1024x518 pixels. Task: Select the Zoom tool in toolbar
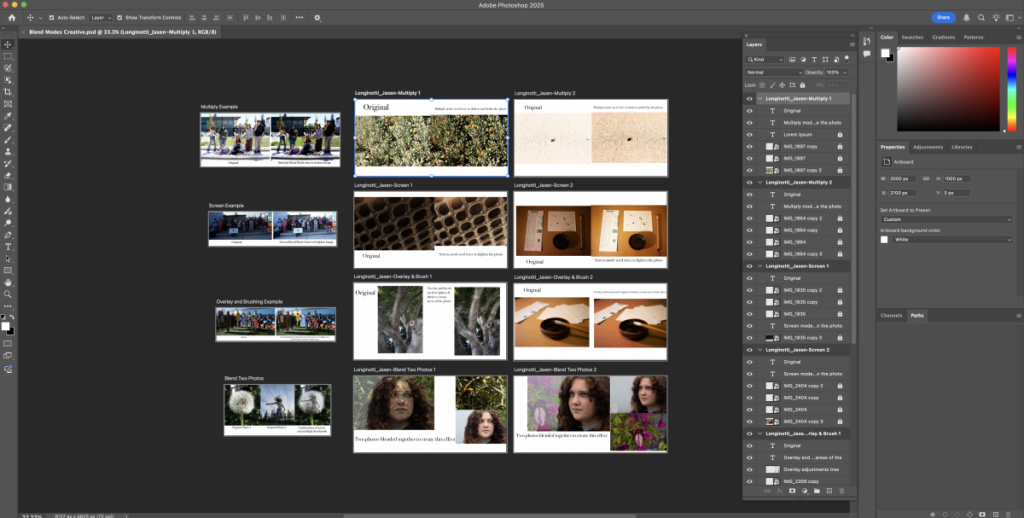click(8, 294)
